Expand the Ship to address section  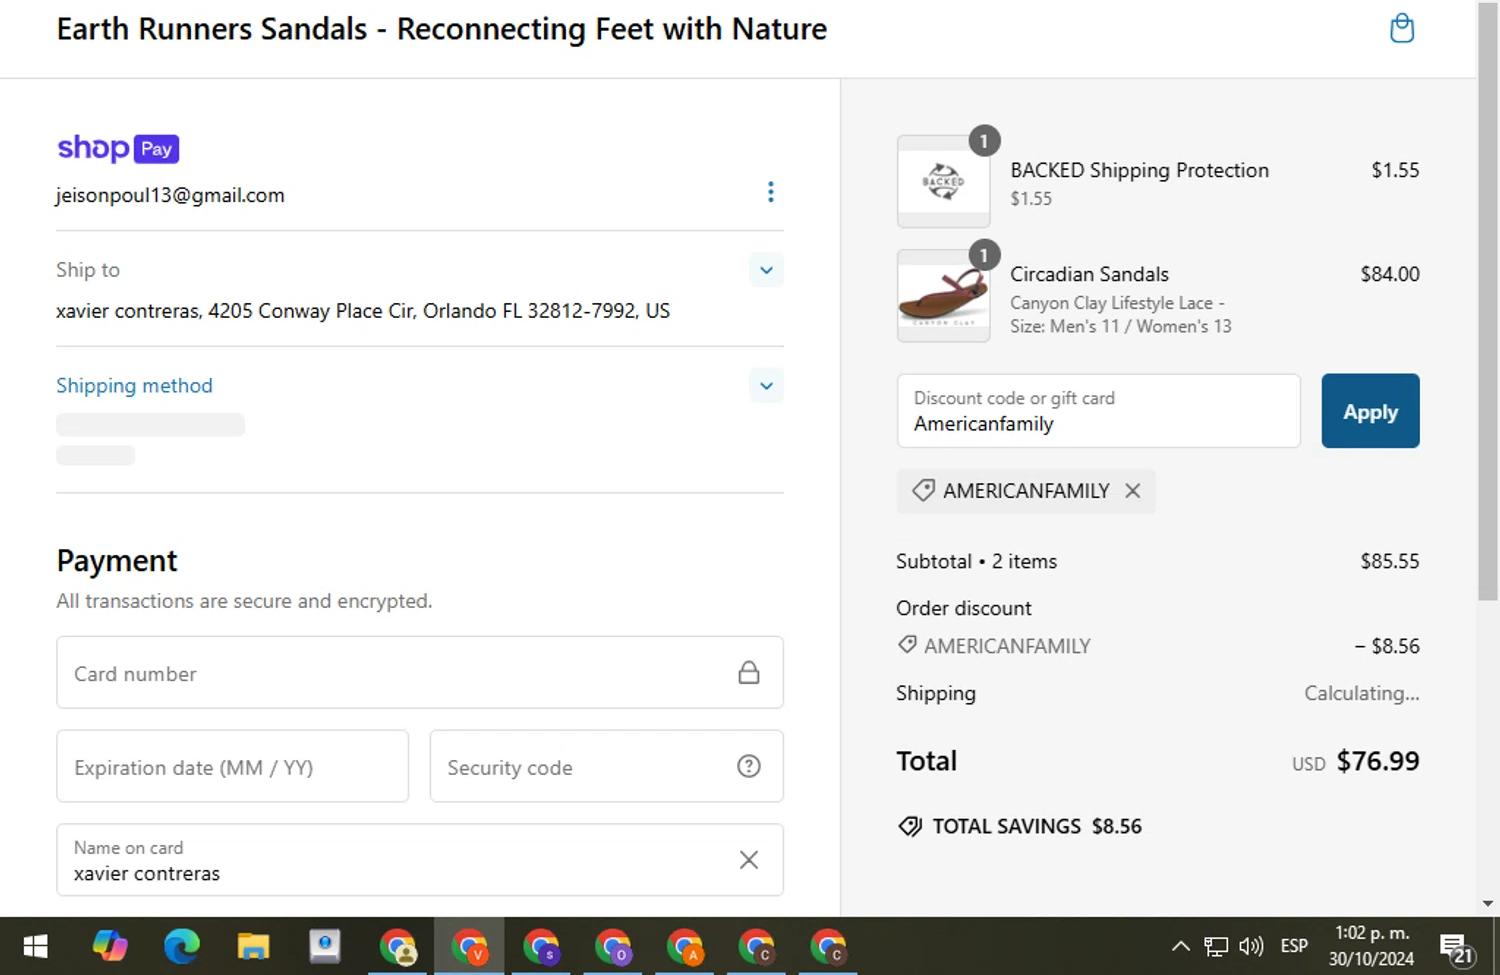[766, 270]
